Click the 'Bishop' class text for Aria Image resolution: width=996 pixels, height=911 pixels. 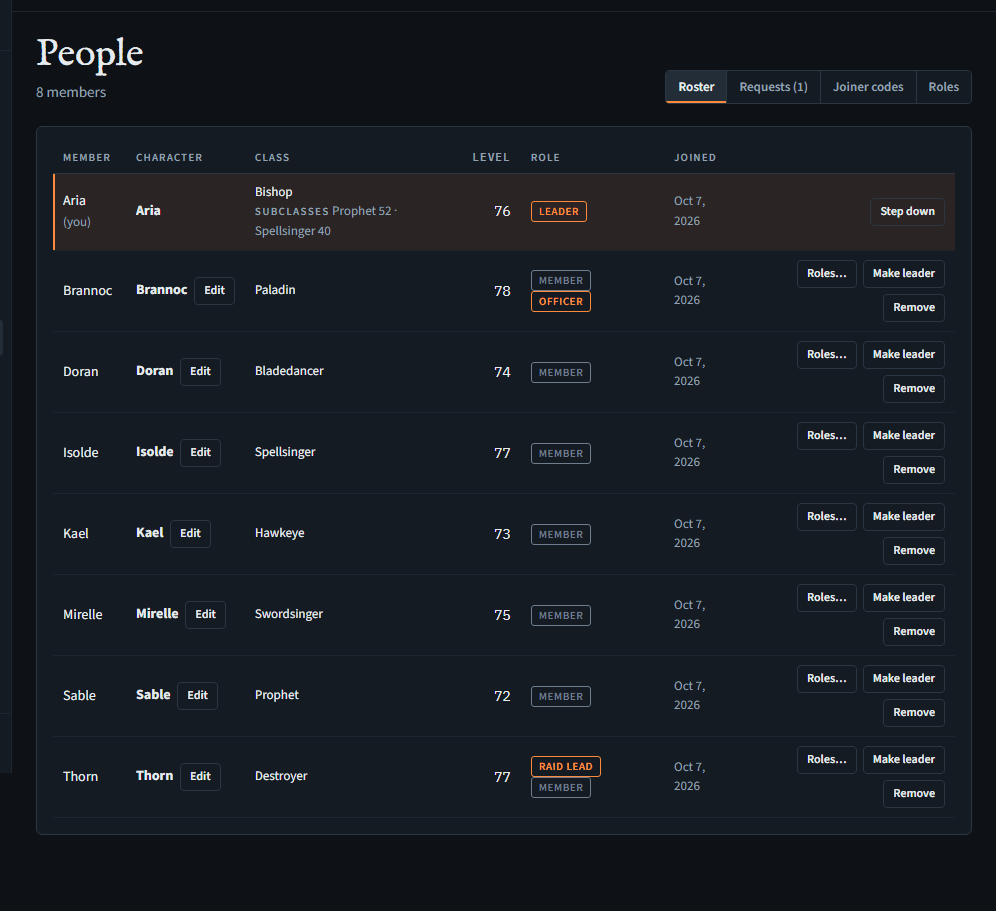point(273,192)
